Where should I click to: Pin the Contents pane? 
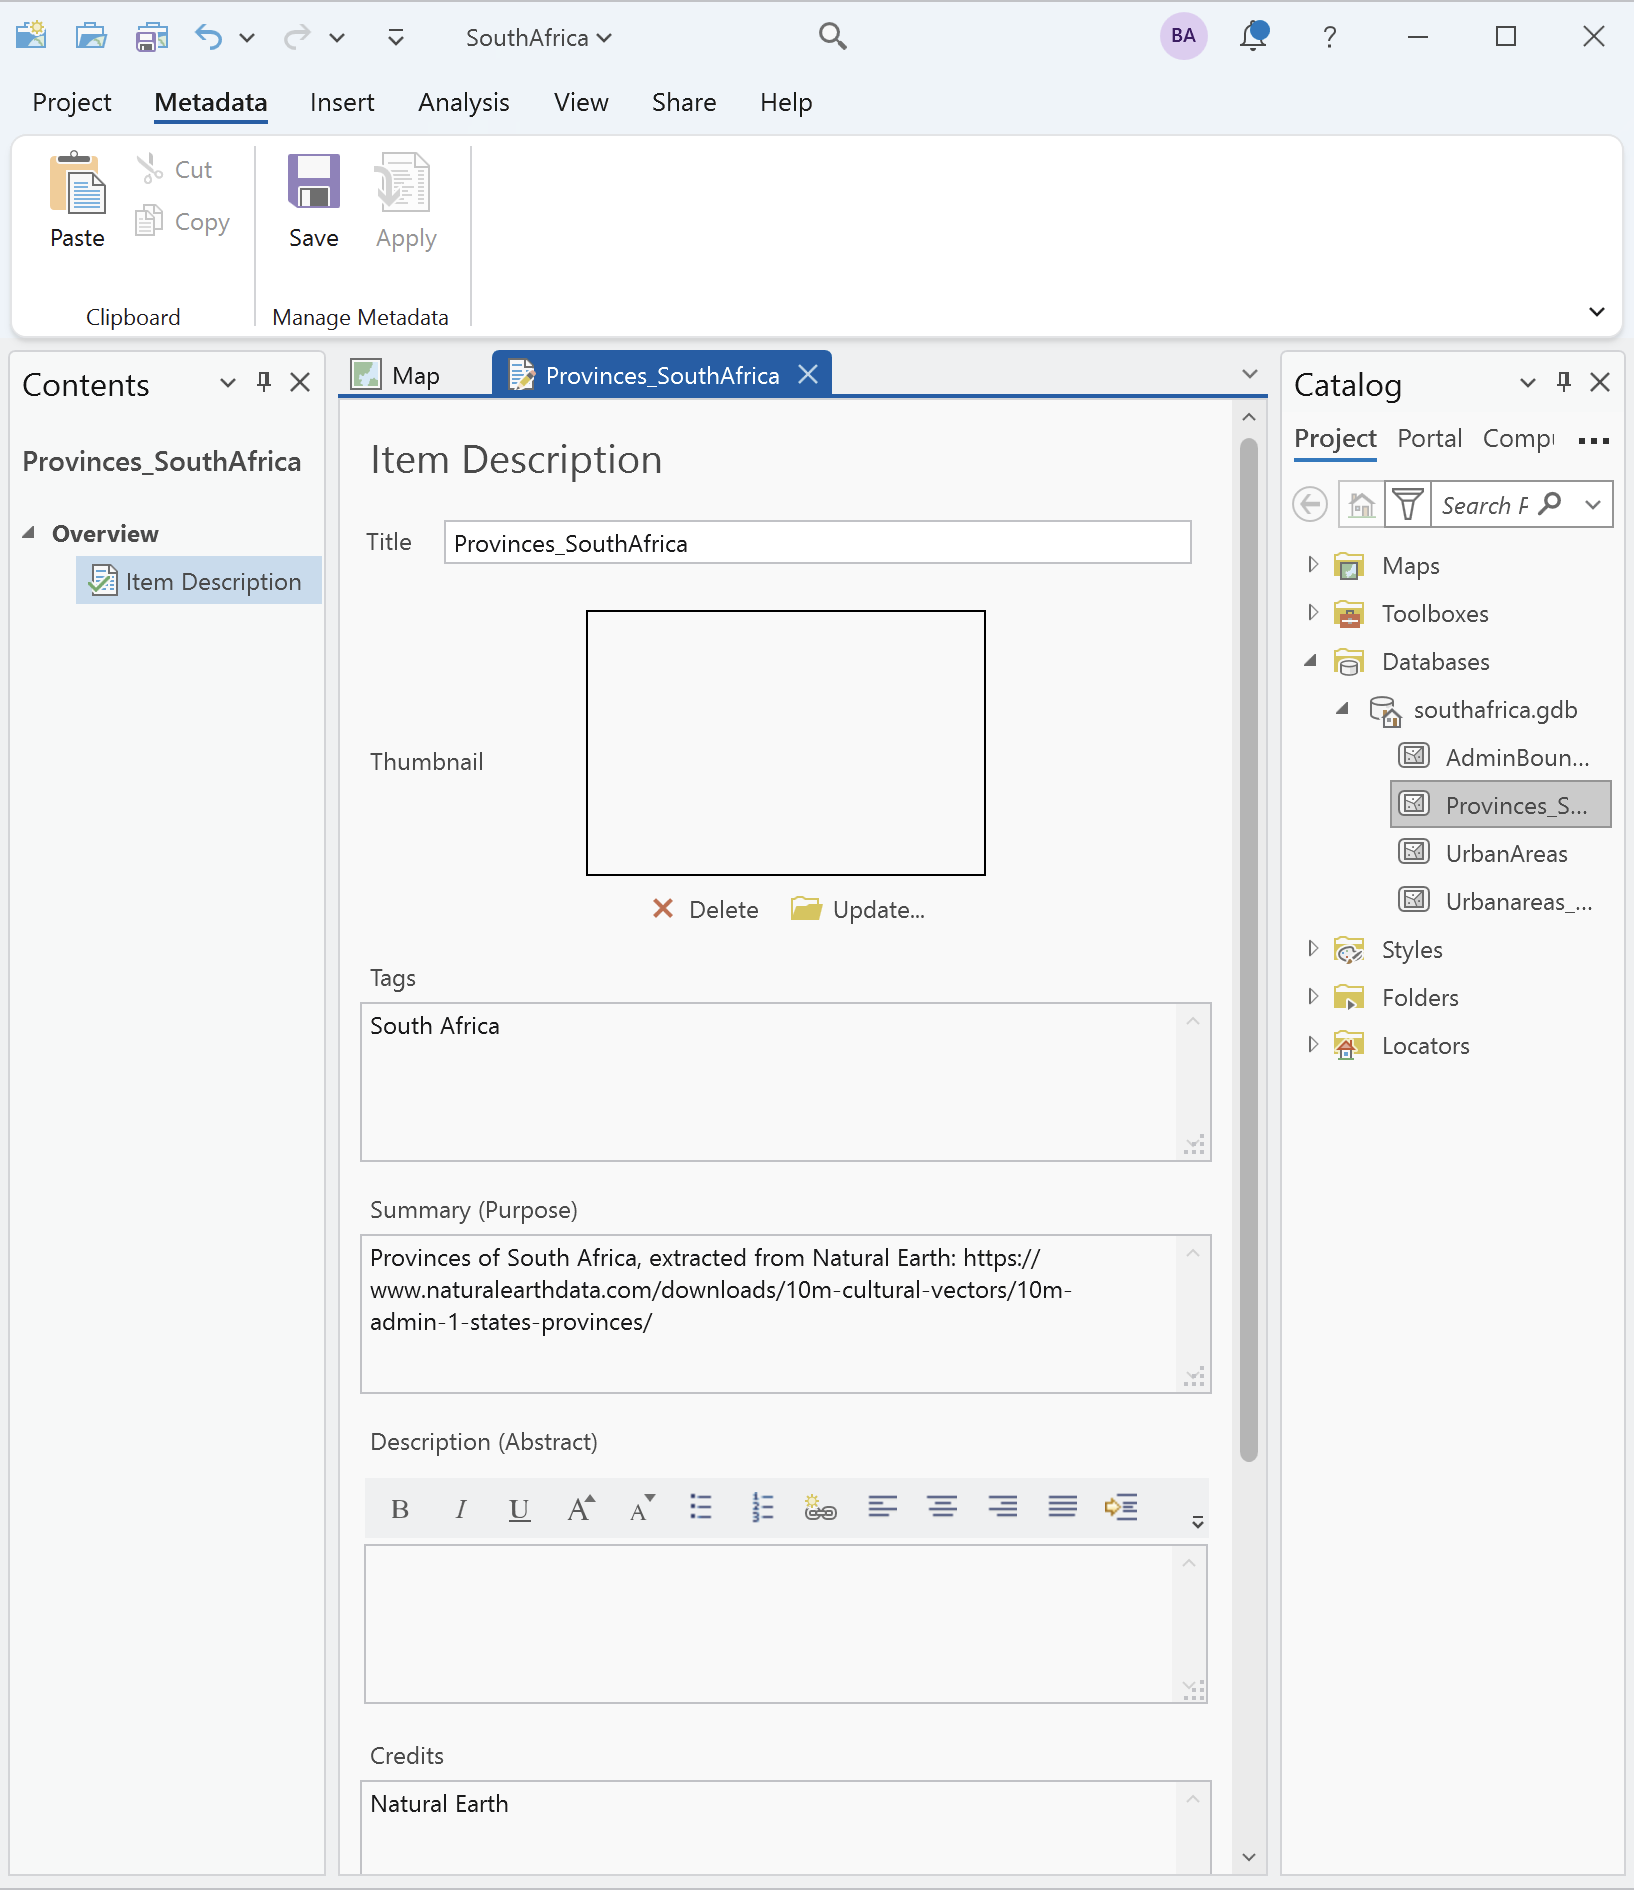pyautogui.click(x=264, y=381)
